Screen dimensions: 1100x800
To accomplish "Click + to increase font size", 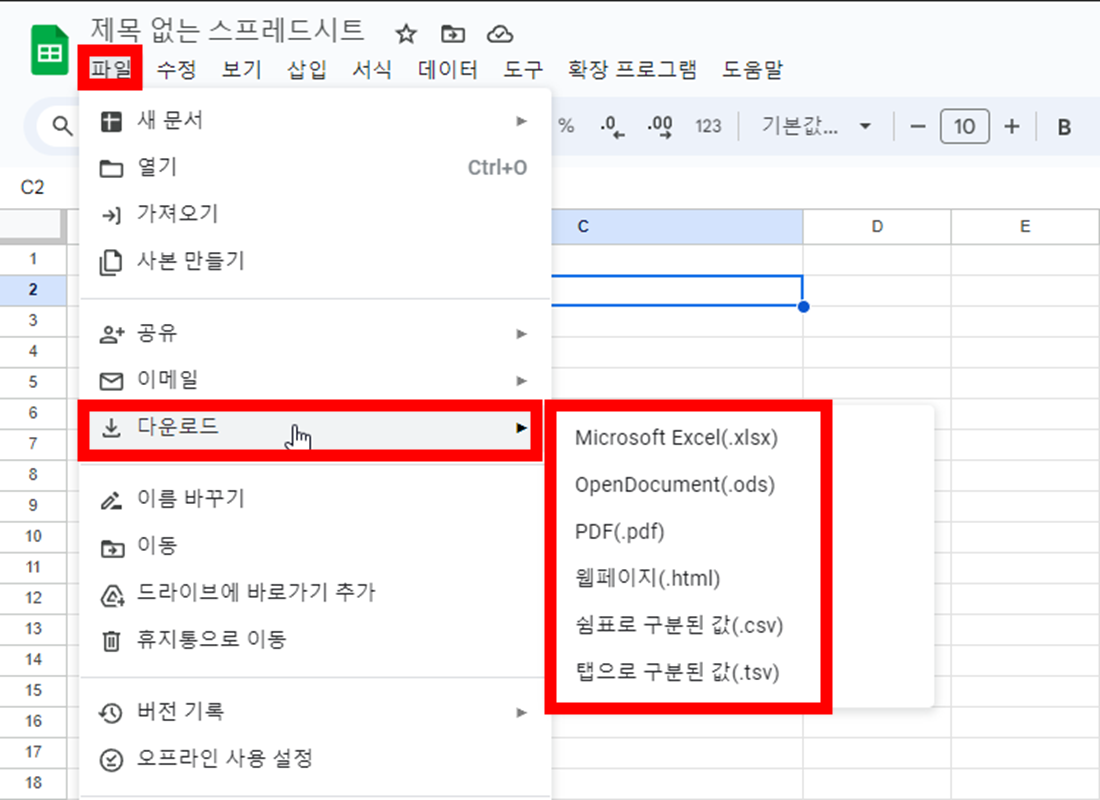I will [1011, 126].
